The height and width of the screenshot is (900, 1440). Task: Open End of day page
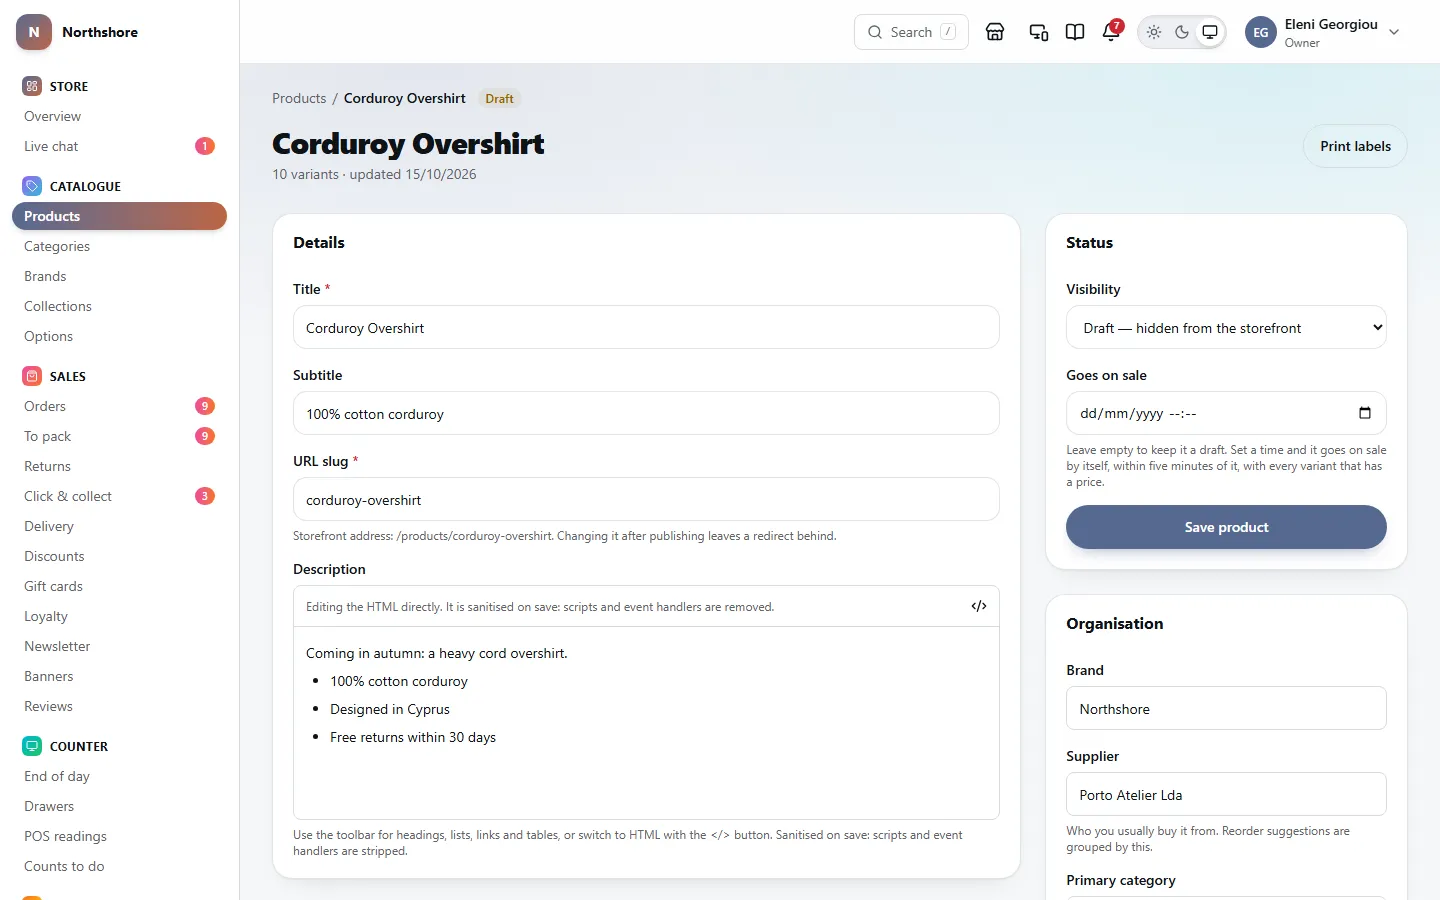(x=119, y=776)
